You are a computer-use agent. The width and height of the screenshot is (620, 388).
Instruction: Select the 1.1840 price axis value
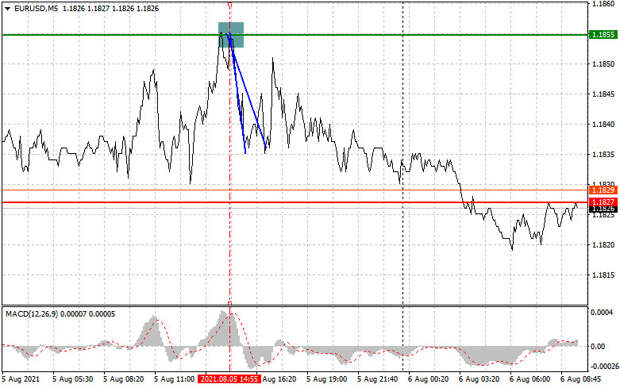[x=603, y=124]
